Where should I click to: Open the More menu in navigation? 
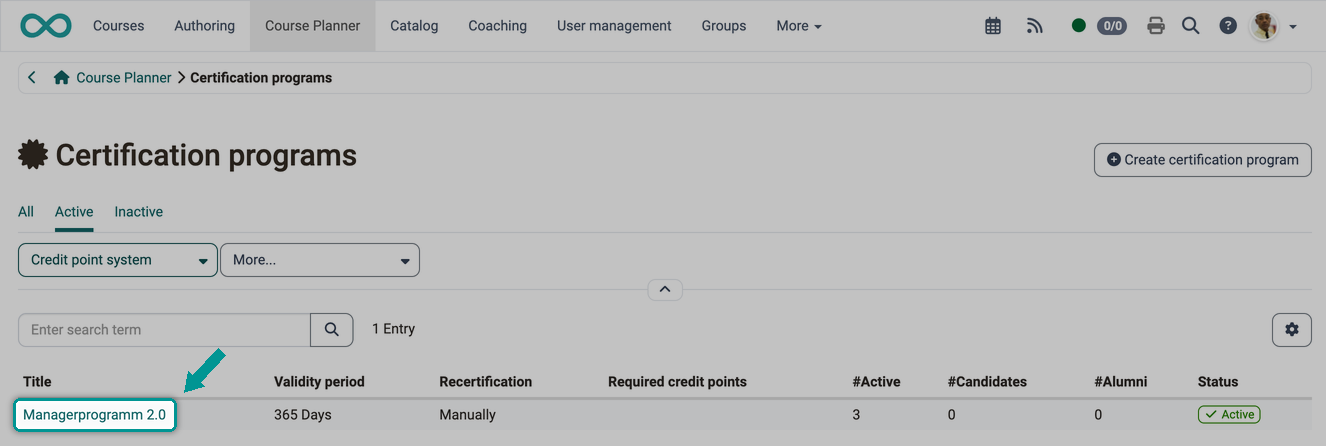tap(799, 26)
